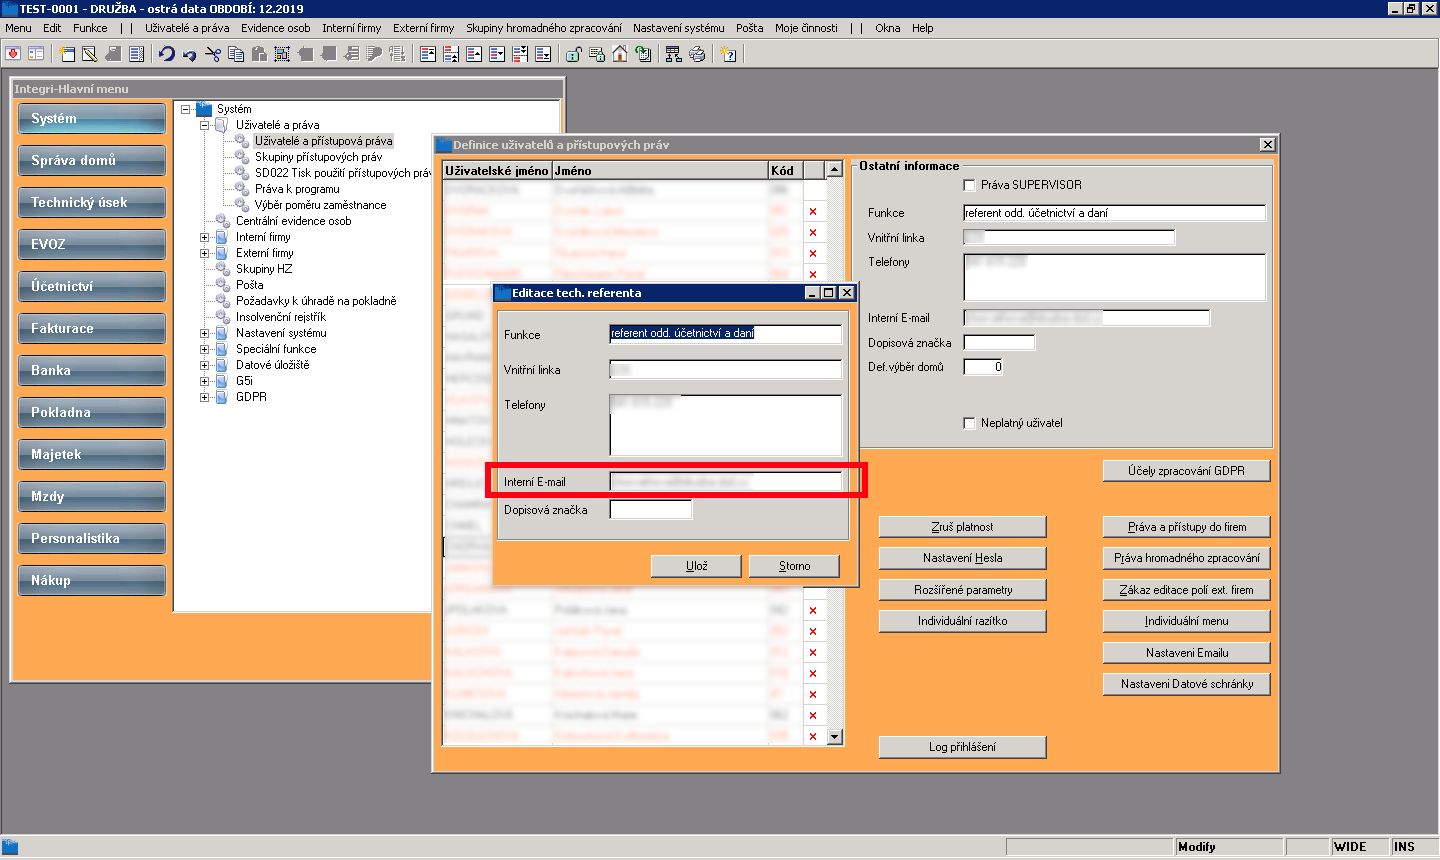Click the house home toolbar icon
The image size is (1440, 860).
pyautogui.click(x=620, y=54)
